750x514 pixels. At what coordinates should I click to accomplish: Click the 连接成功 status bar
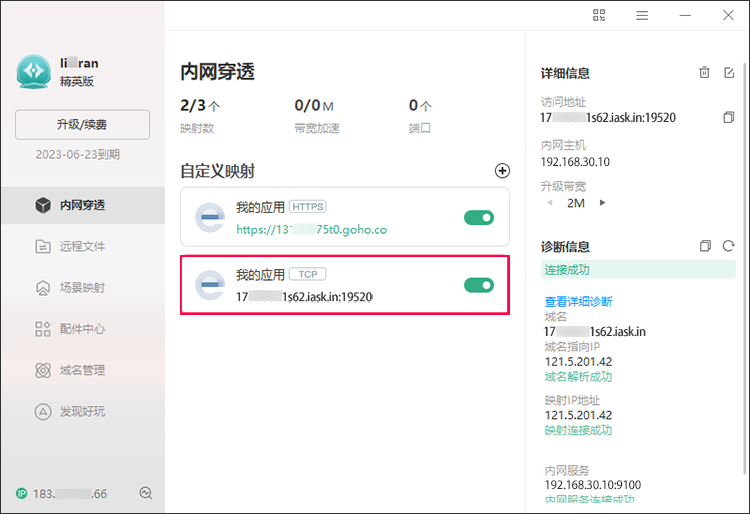point(638,270)
